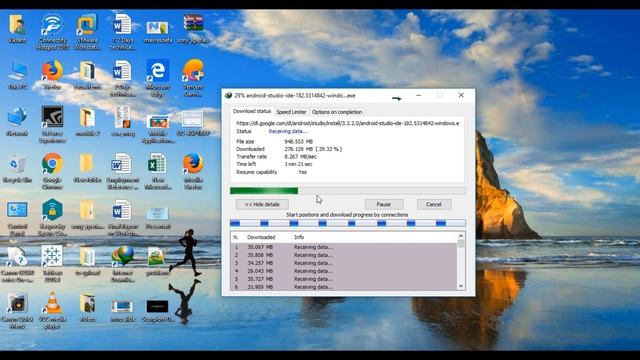Launch the Tableau desktop shortcut
Image resolution: width=640 pixels, height=360 pixels.
coord(52,264)
